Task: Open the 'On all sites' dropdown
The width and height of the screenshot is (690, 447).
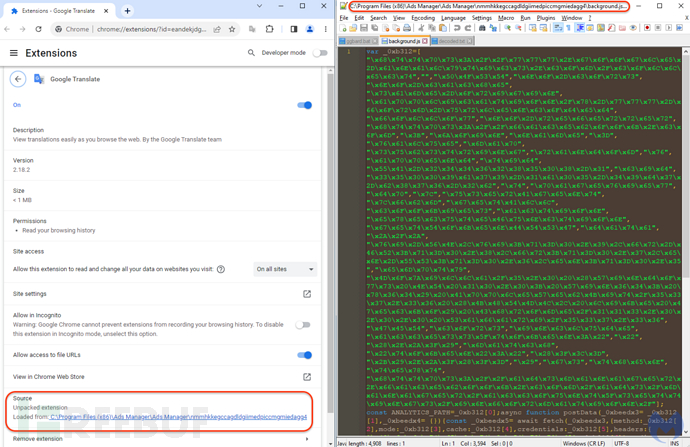Action: coord(285,269)
